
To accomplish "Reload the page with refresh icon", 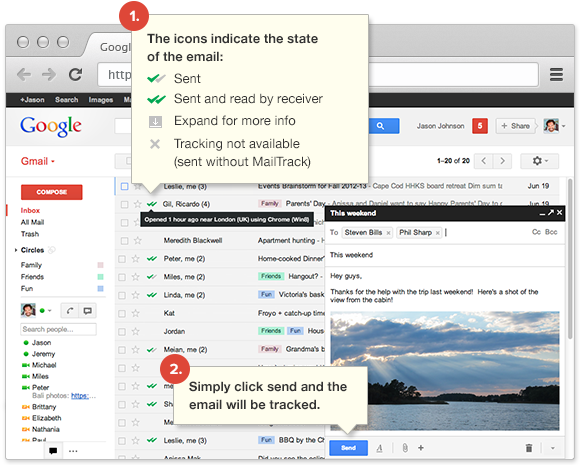I will [x=75, y=74].
